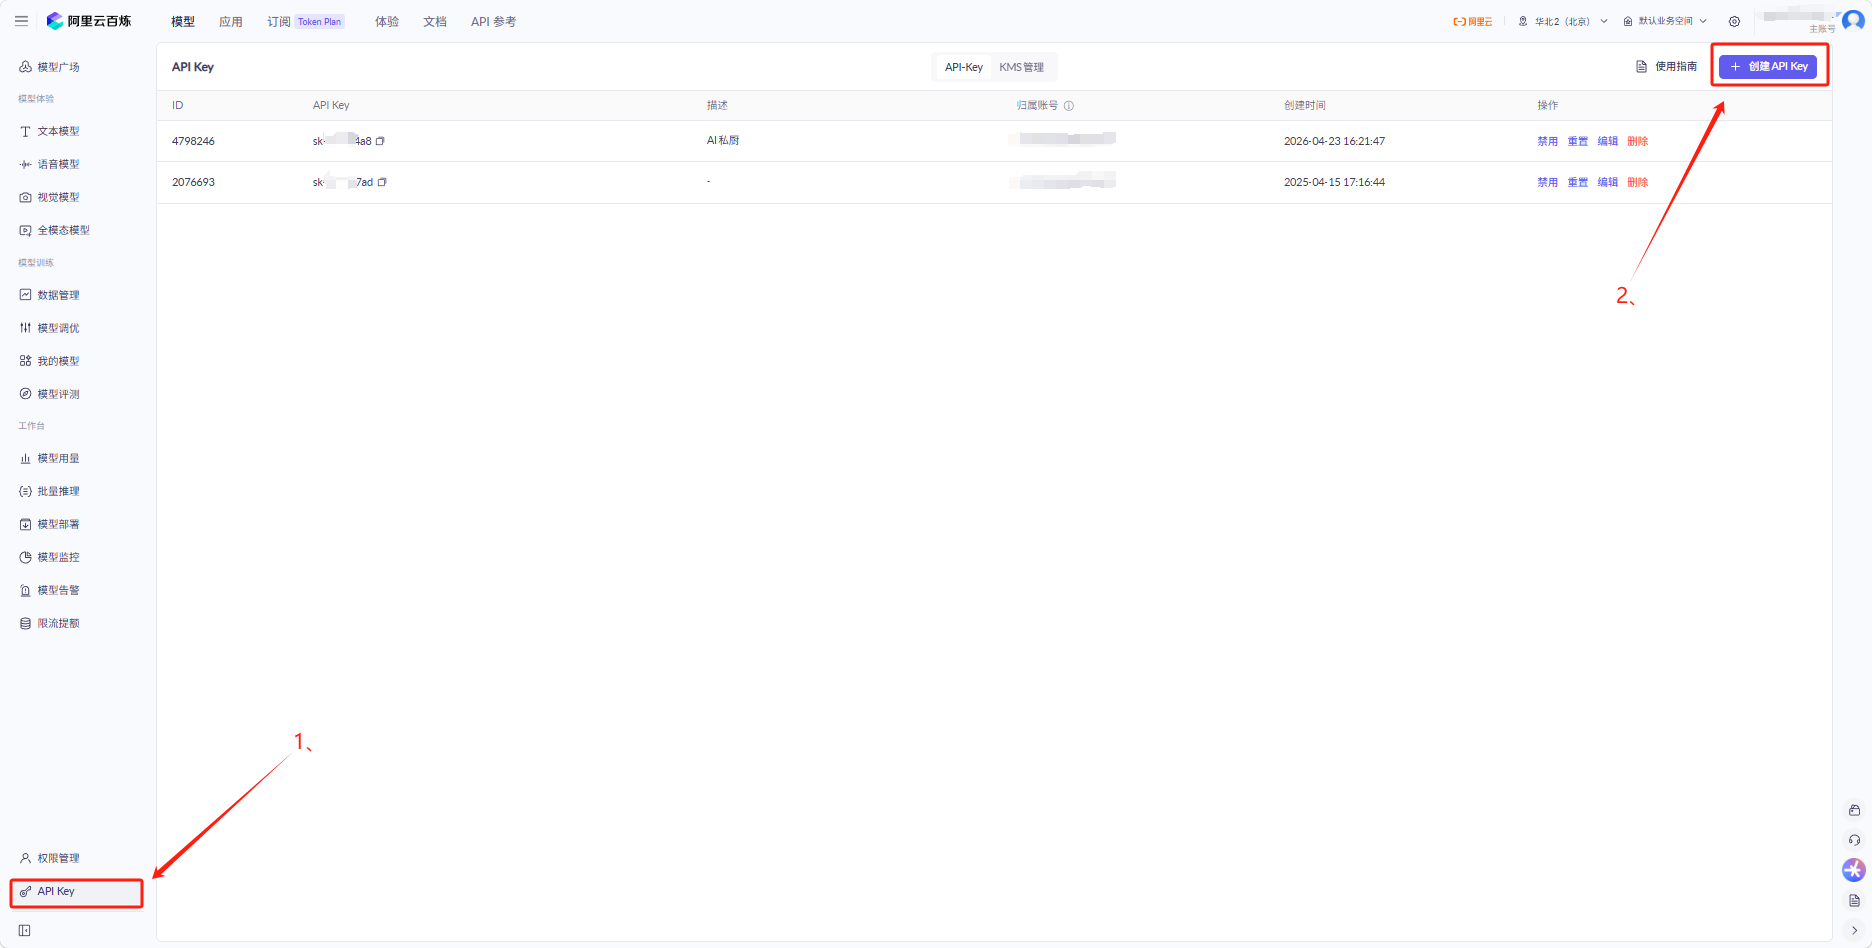Click 重置 for key ID 2076693
Viewport: 1872px width, 948px height.
1578,182
